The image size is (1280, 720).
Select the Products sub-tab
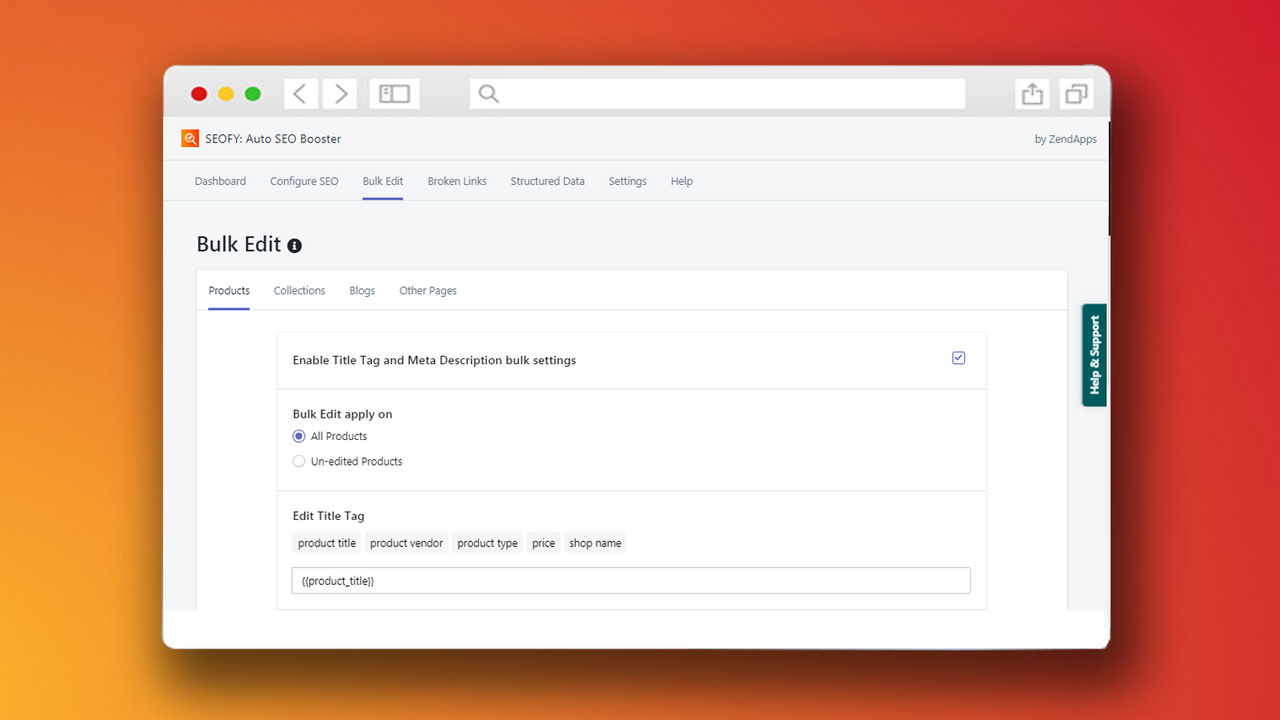229,290
